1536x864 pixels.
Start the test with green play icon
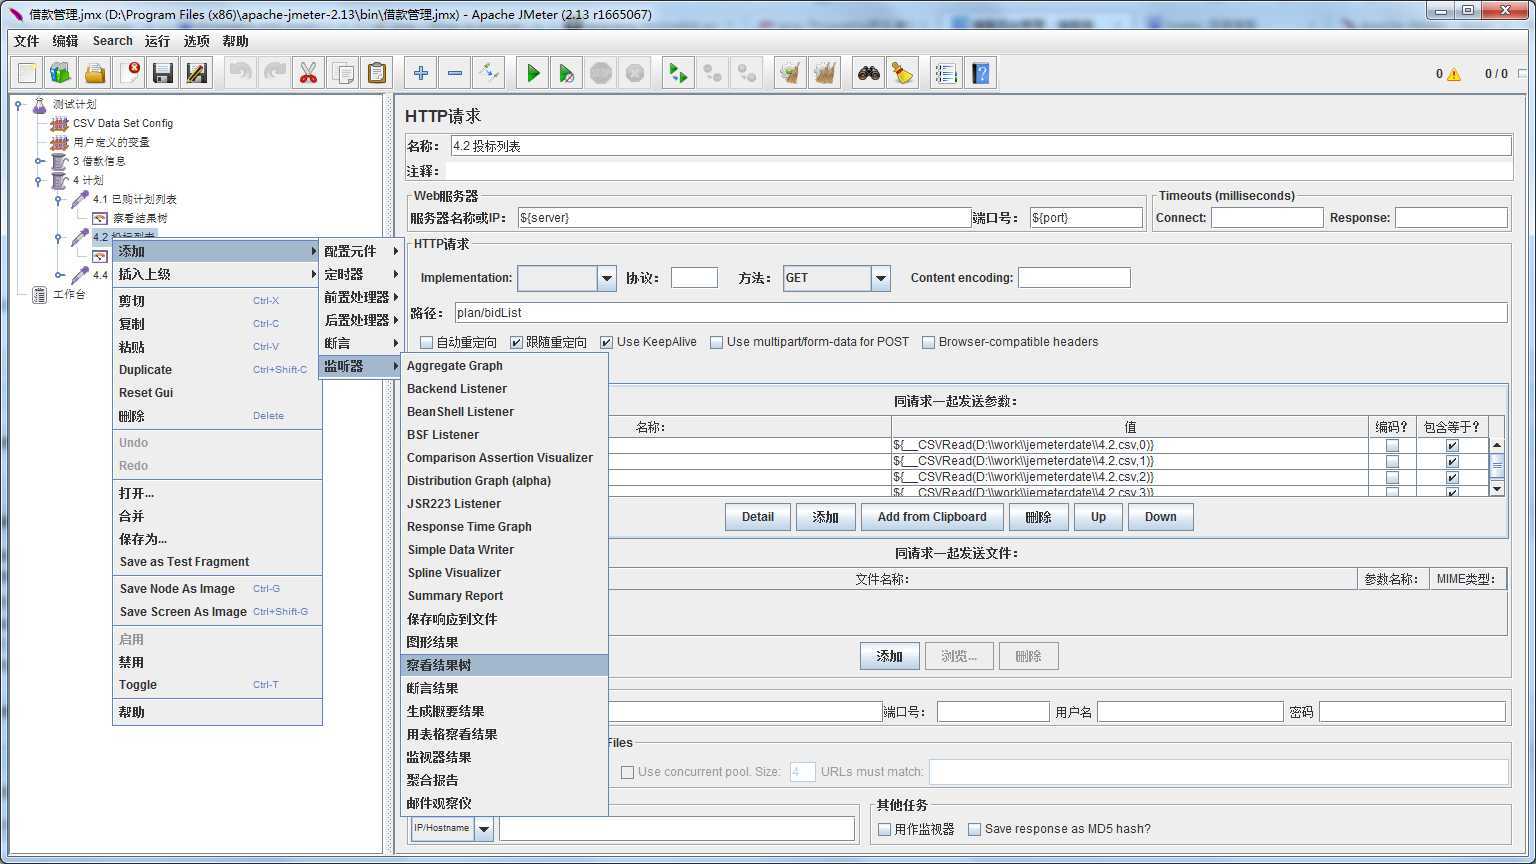[x=533, y=73]
